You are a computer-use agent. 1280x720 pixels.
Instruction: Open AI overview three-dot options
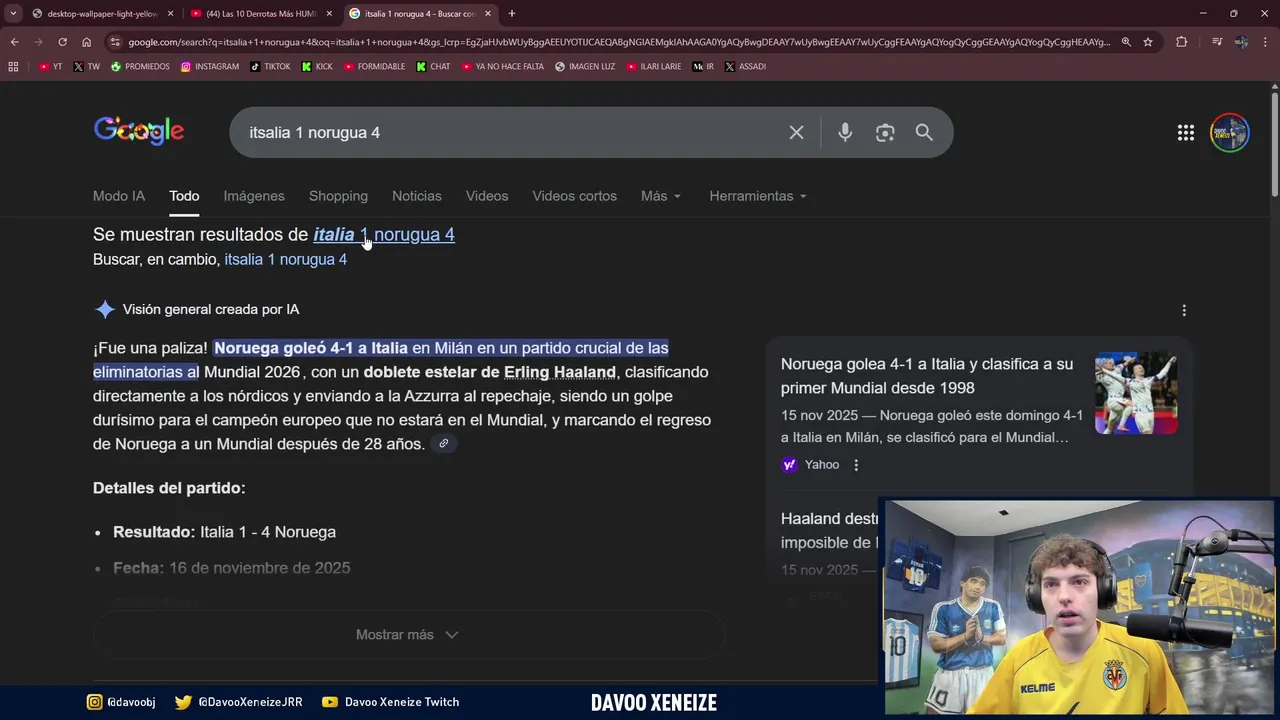(1184, 310)
